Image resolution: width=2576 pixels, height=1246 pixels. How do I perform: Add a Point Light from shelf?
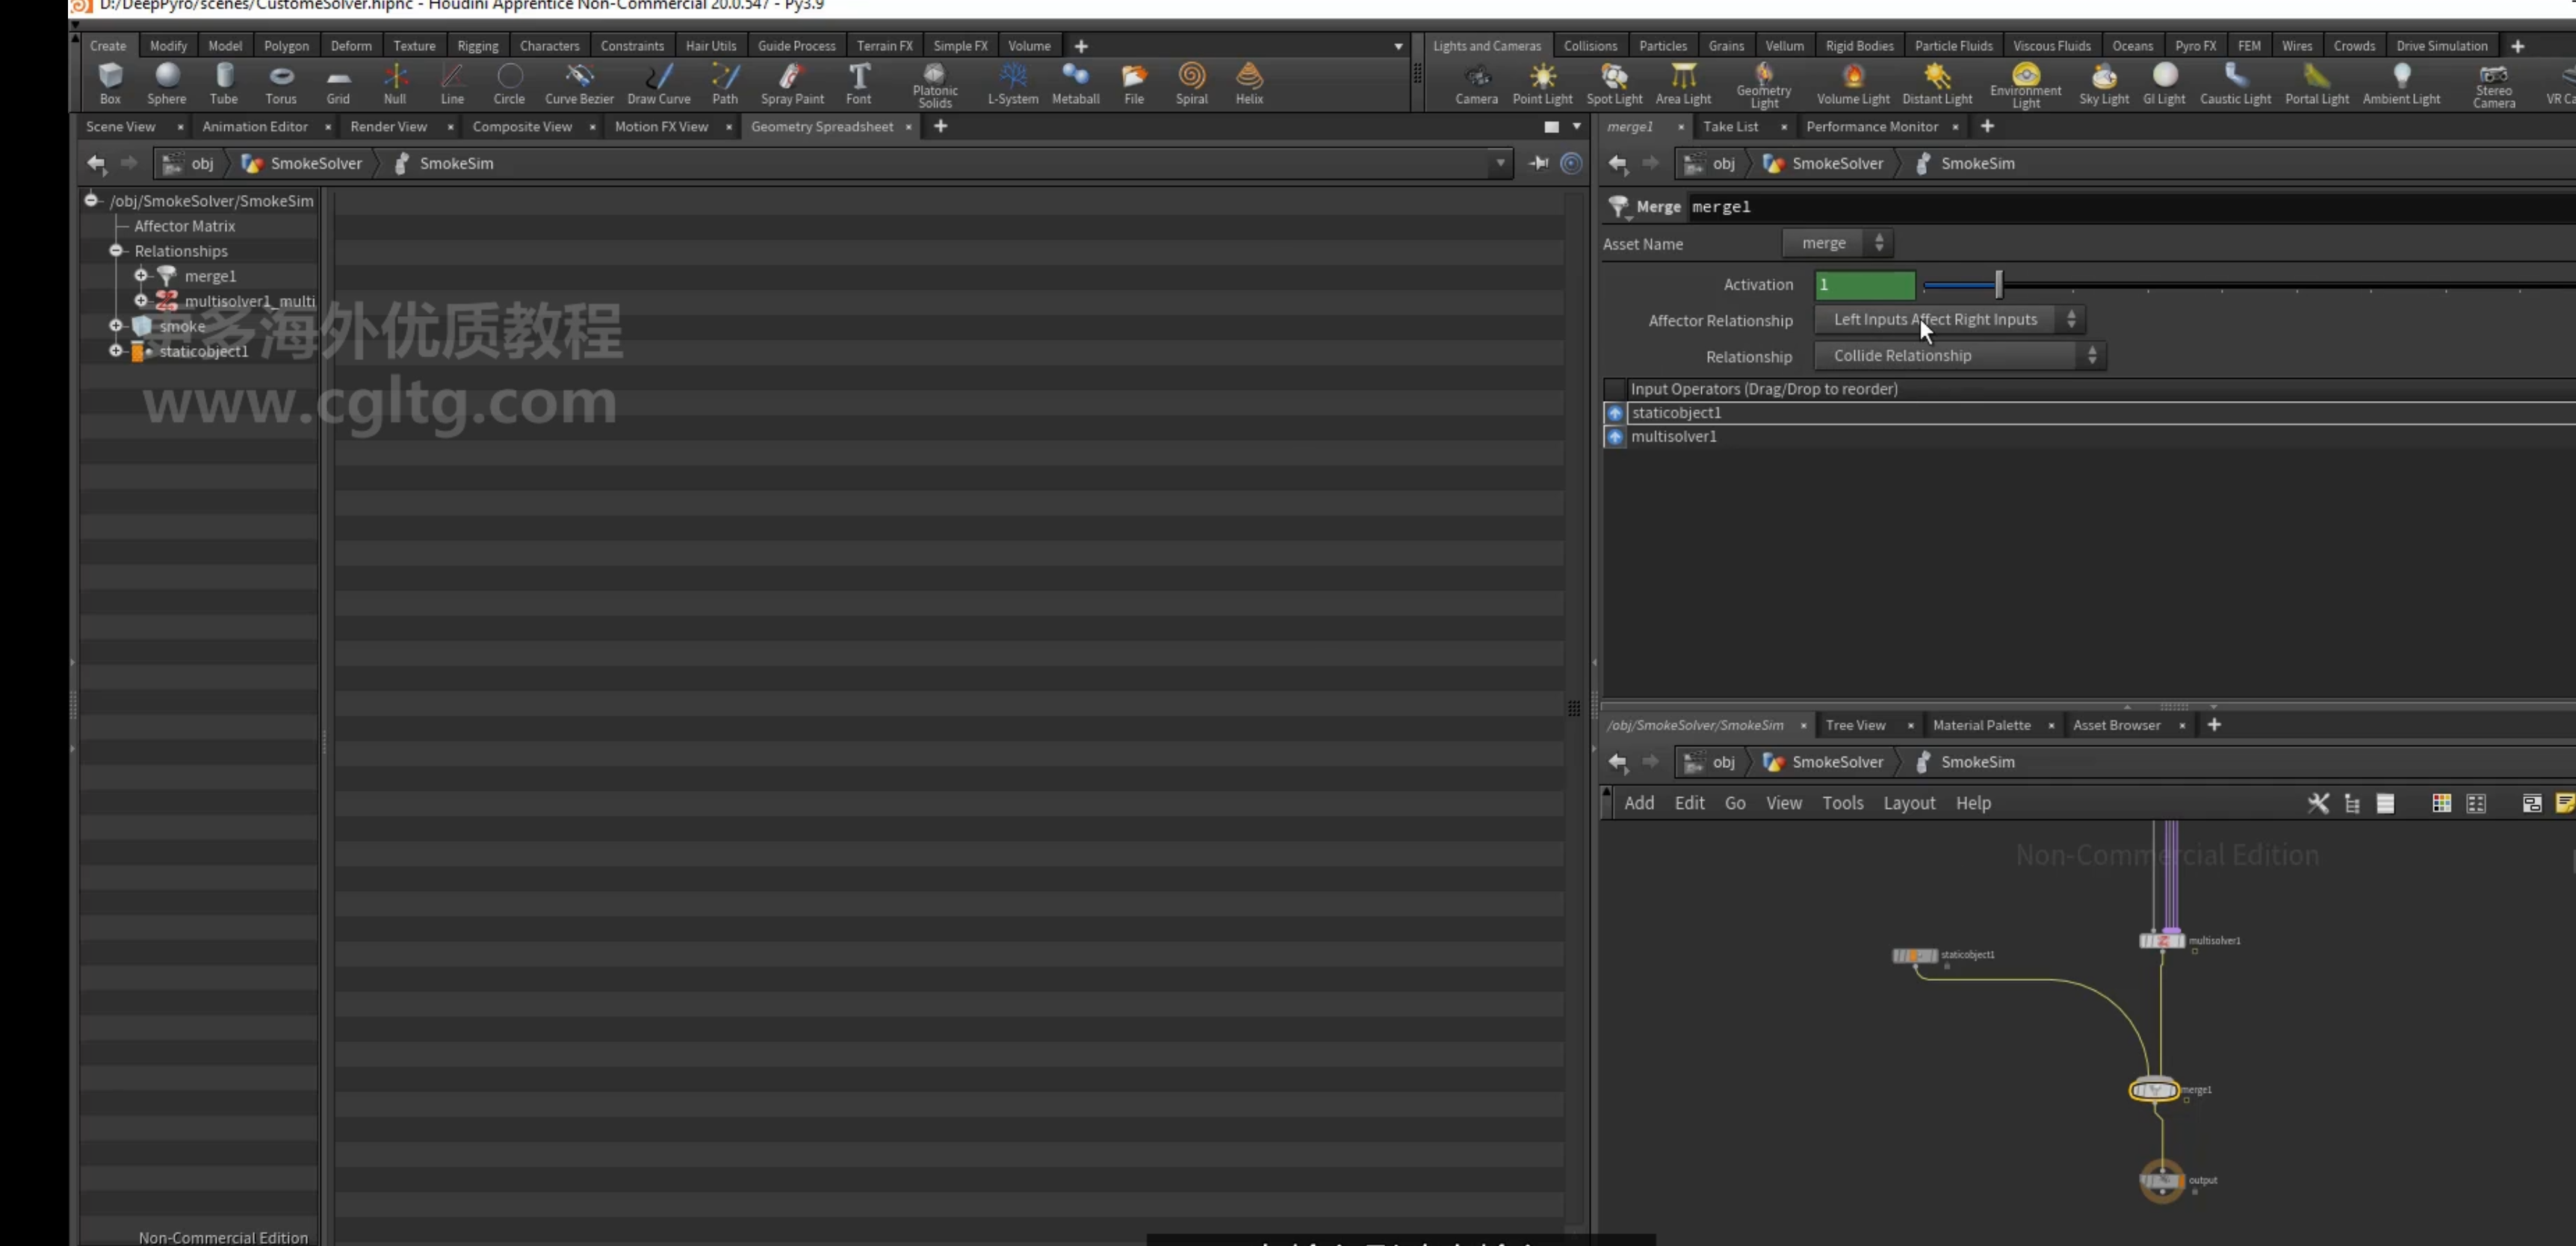(1542, 84)
